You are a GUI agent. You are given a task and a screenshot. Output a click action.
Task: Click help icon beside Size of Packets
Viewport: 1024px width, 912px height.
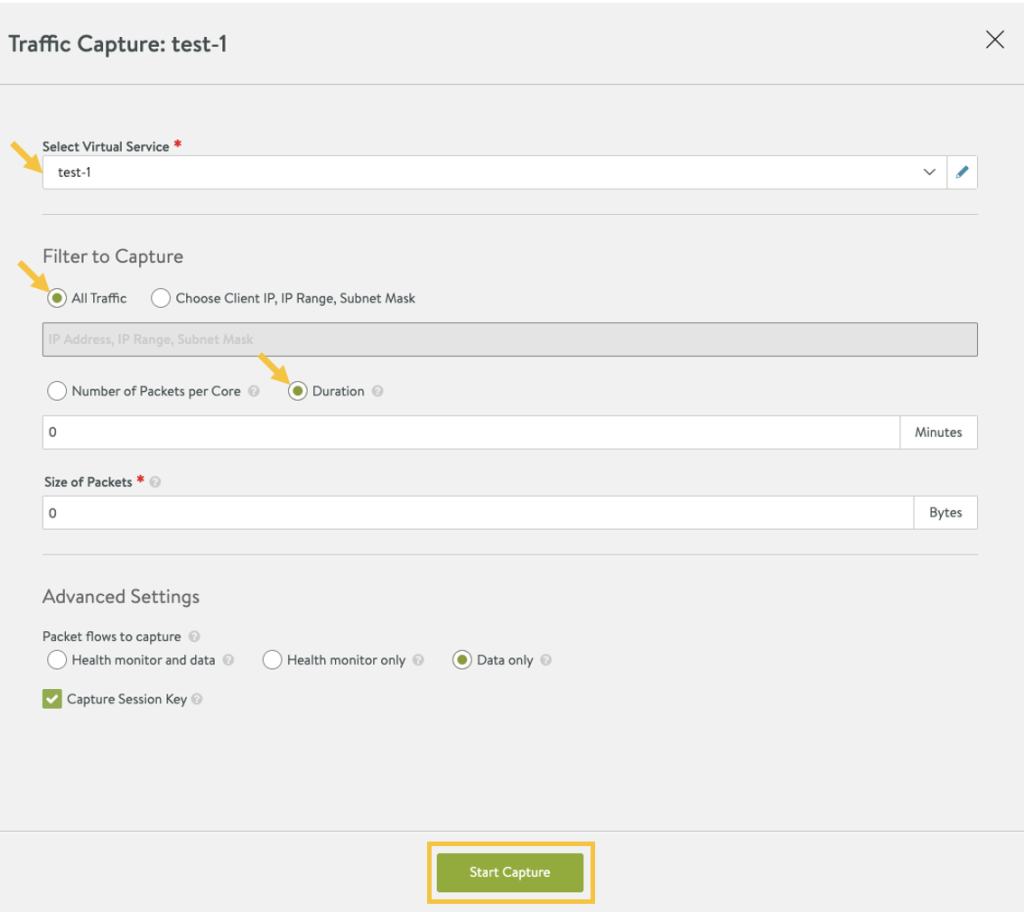155,482
